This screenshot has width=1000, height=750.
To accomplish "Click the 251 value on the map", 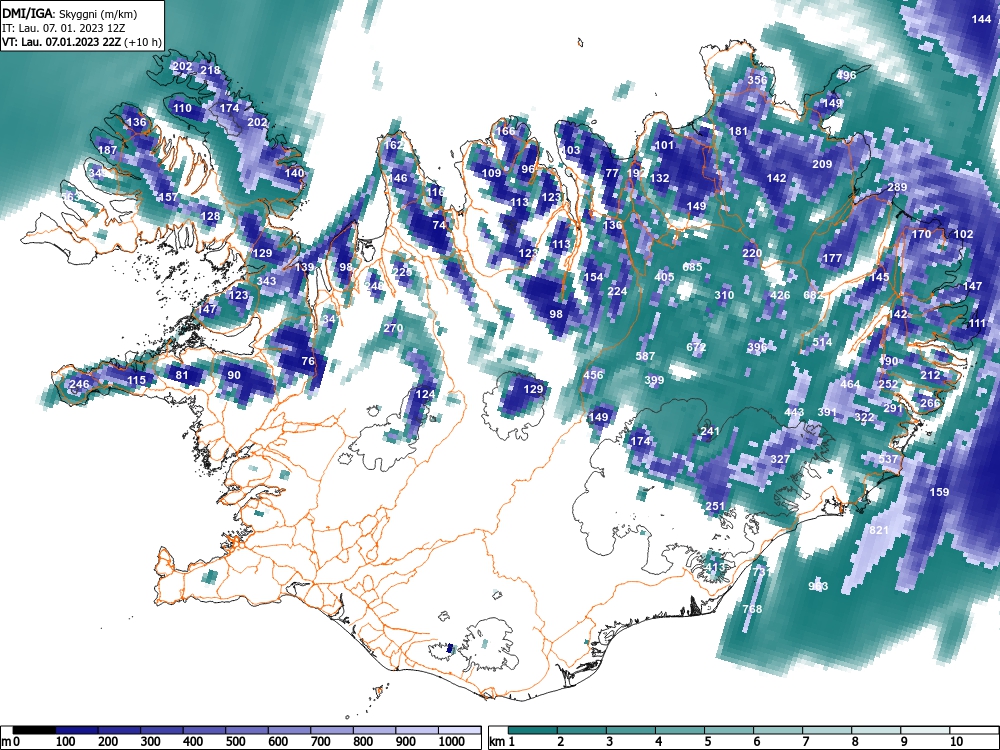I will pyautogui.click(x=715, y=506).
